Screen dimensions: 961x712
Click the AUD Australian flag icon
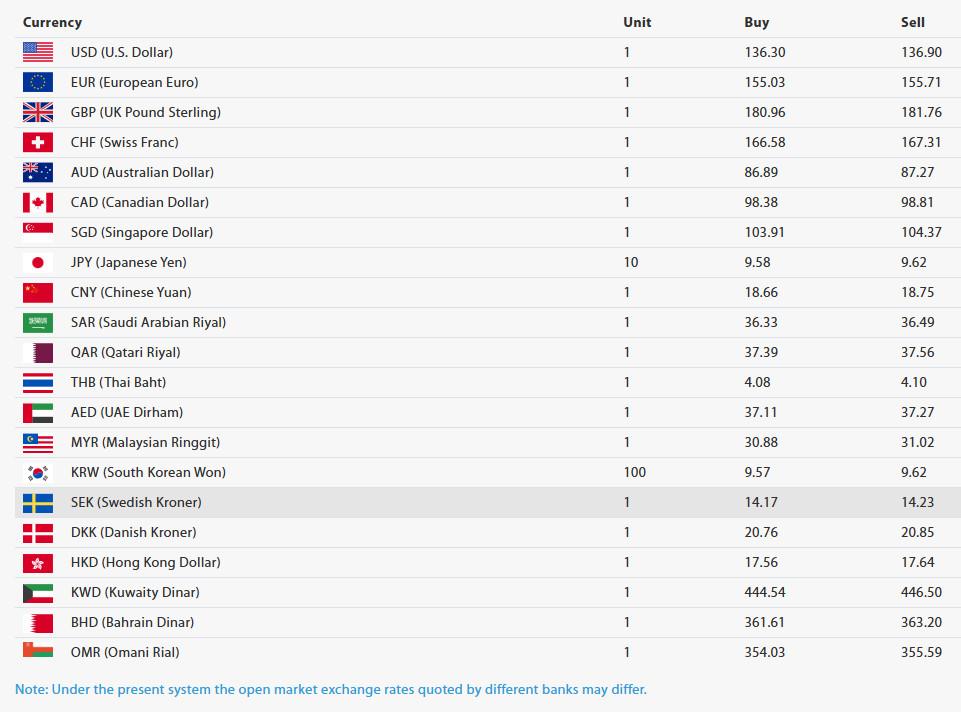[x=37, y=172]
